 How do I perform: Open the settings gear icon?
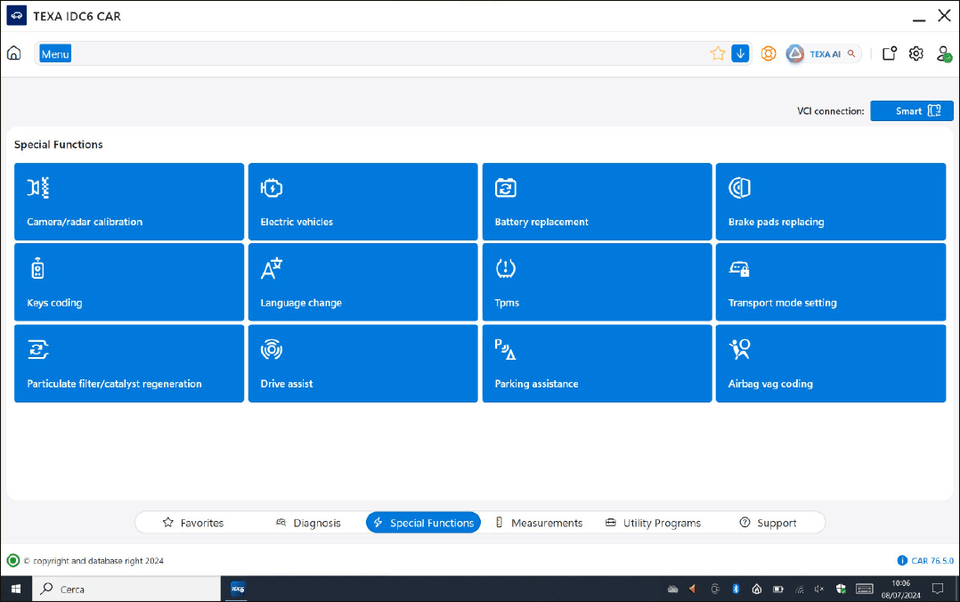click(x=916, y=54)
